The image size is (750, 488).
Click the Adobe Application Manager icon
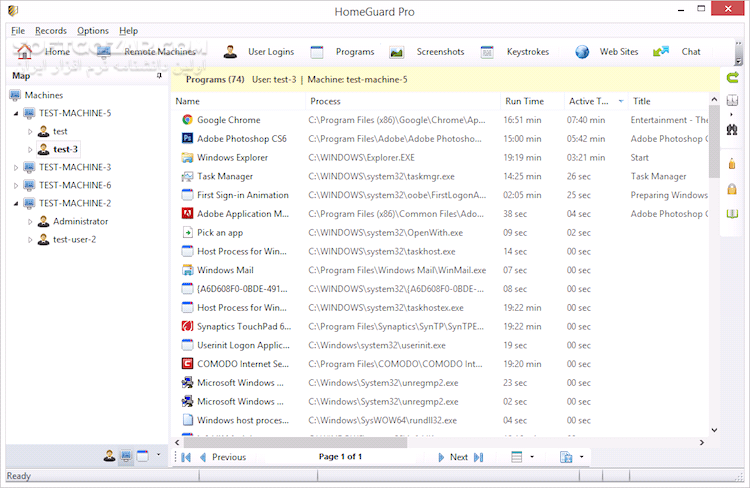[x=188, y=213]
